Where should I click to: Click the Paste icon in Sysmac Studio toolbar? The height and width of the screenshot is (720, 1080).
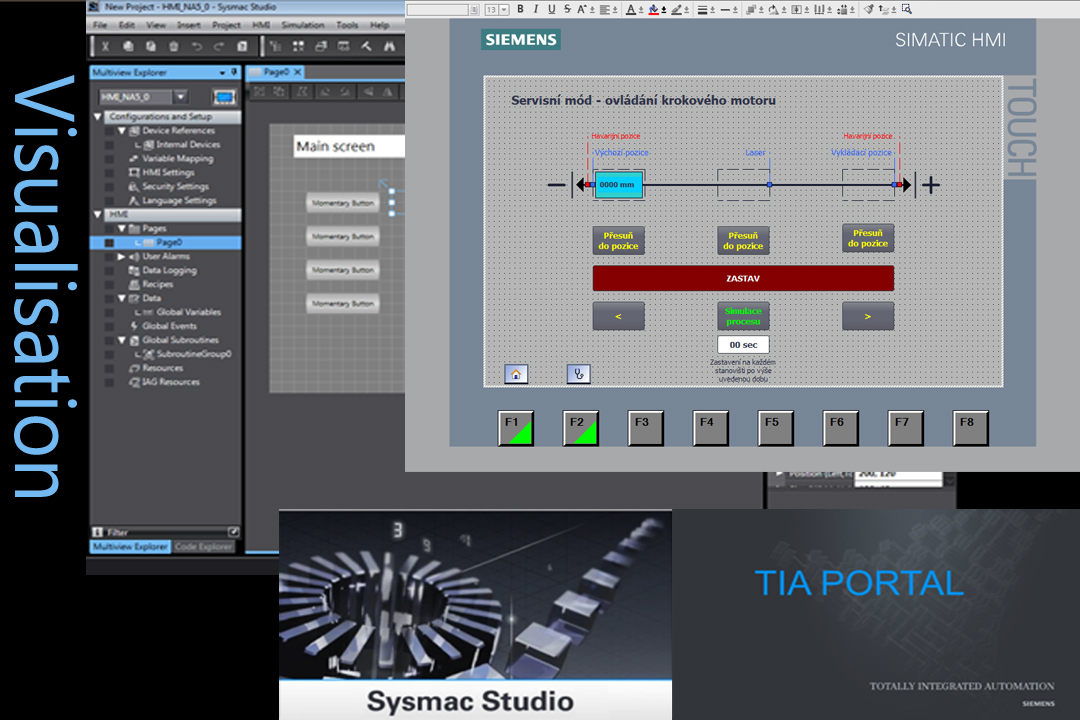[151, 47]
